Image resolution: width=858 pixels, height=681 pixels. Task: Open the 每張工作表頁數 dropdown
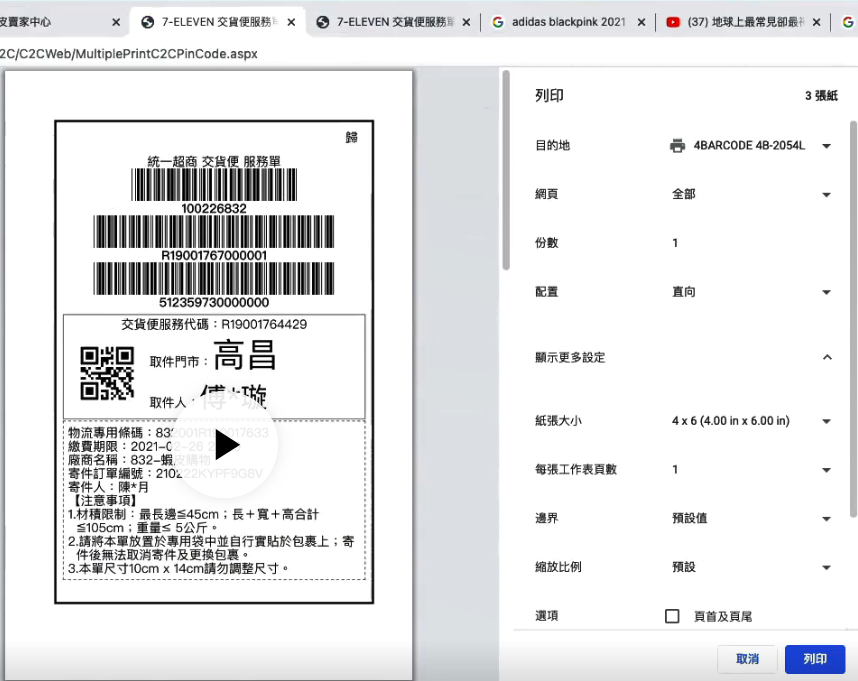tap(750, 469)
